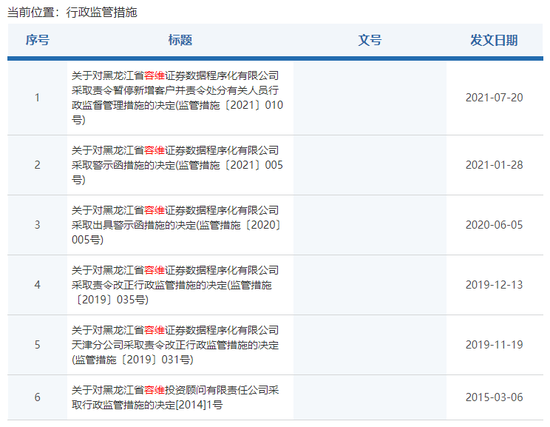Open the 天津分公司 decision titled 监管措施〔2019〕031号

click(x=175, y=345)
